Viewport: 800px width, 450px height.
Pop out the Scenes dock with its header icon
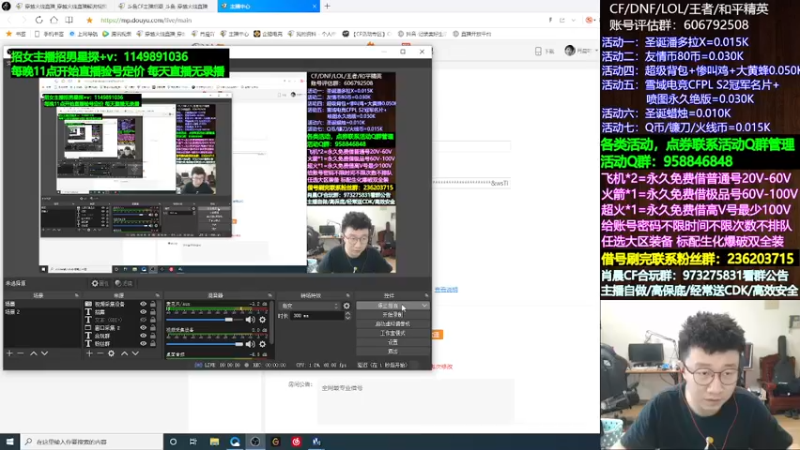[77, 295]
